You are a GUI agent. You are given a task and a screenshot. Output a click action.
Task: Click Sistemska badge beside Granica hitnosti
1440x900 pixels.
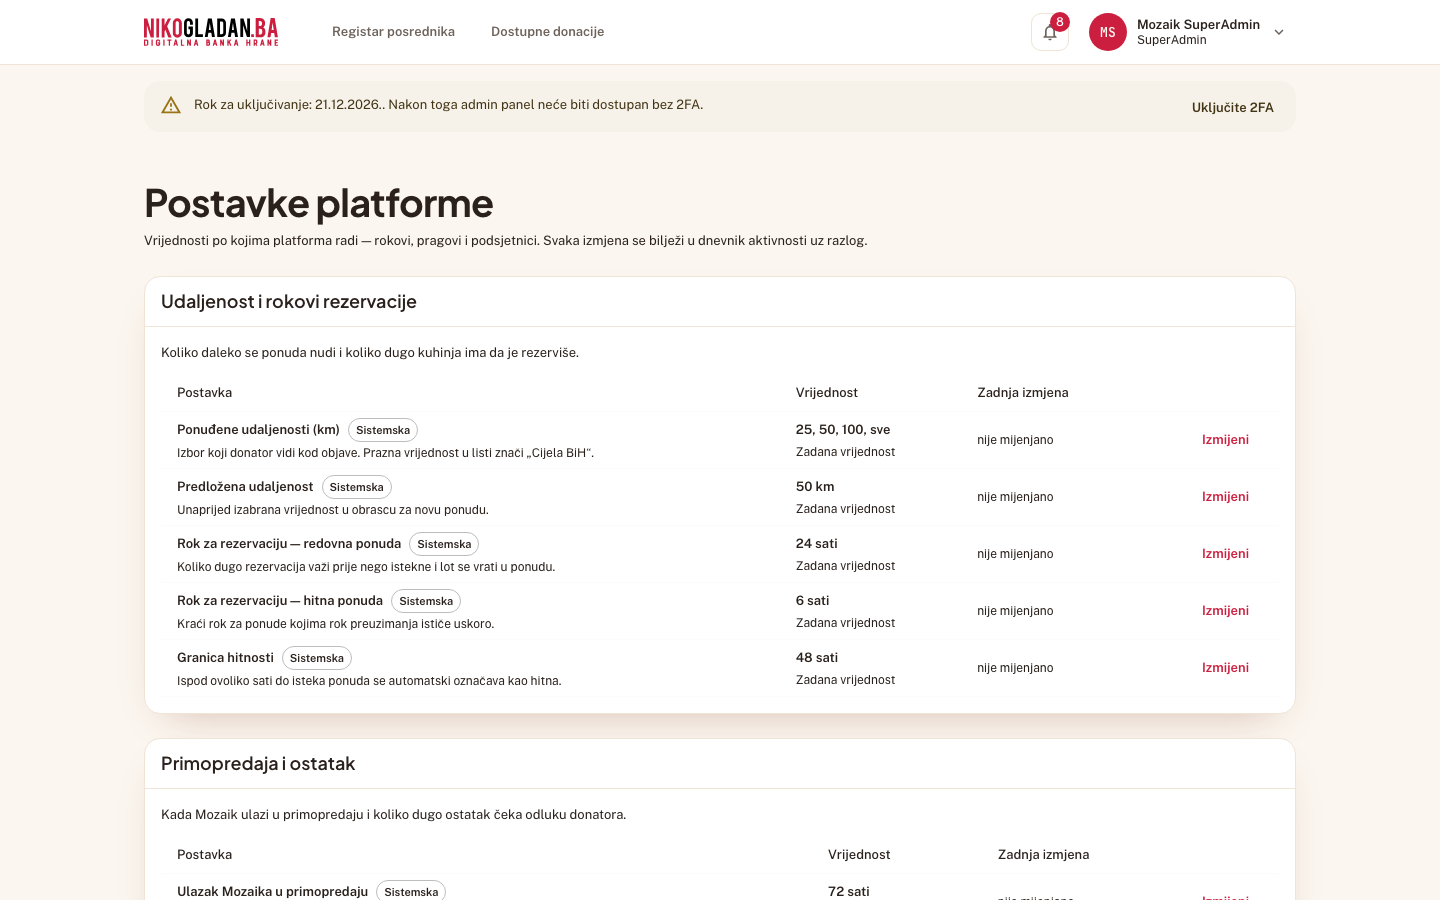317,658
